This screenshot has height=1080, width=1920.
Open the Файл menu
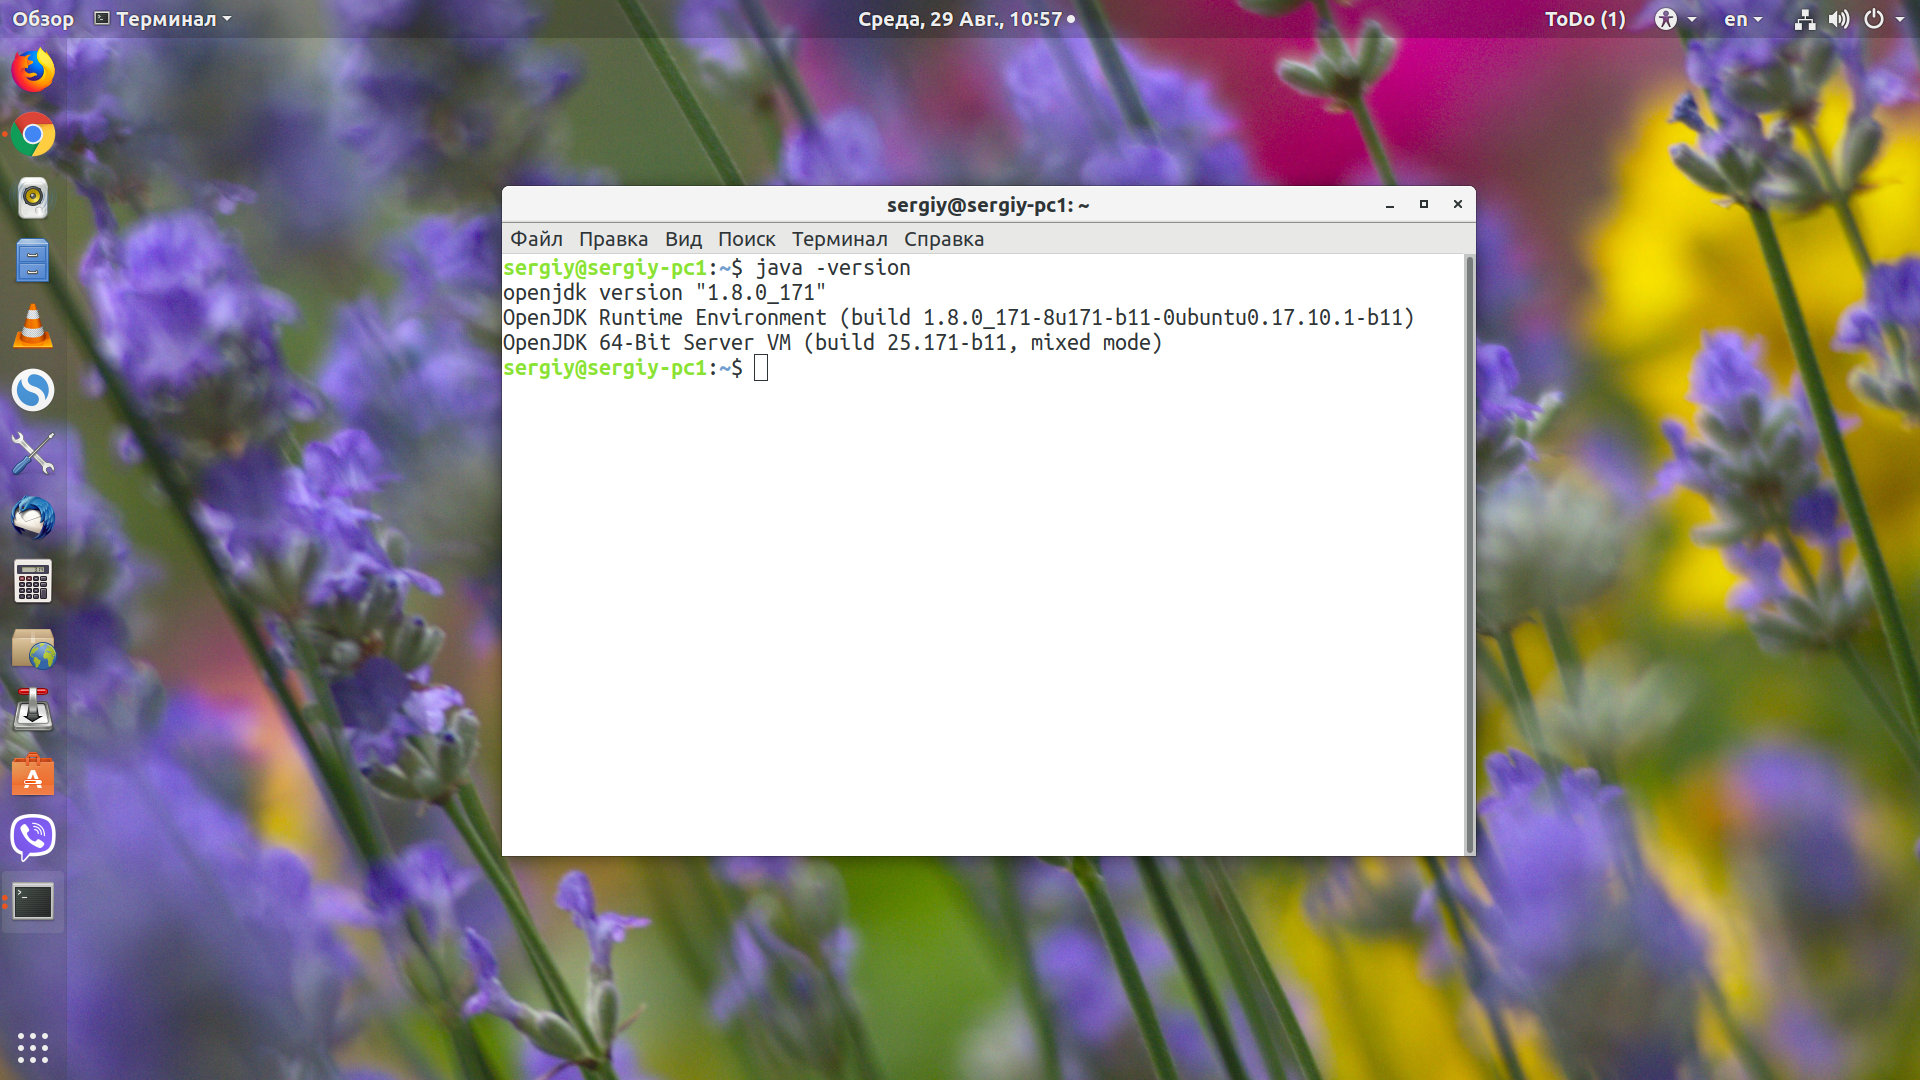tap(536, 239)
